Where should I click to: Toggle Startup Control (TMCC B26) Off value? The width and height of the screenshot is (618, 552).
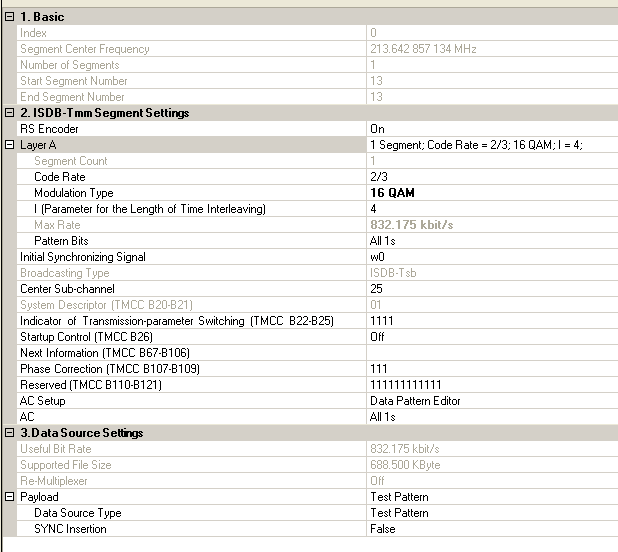490,337
